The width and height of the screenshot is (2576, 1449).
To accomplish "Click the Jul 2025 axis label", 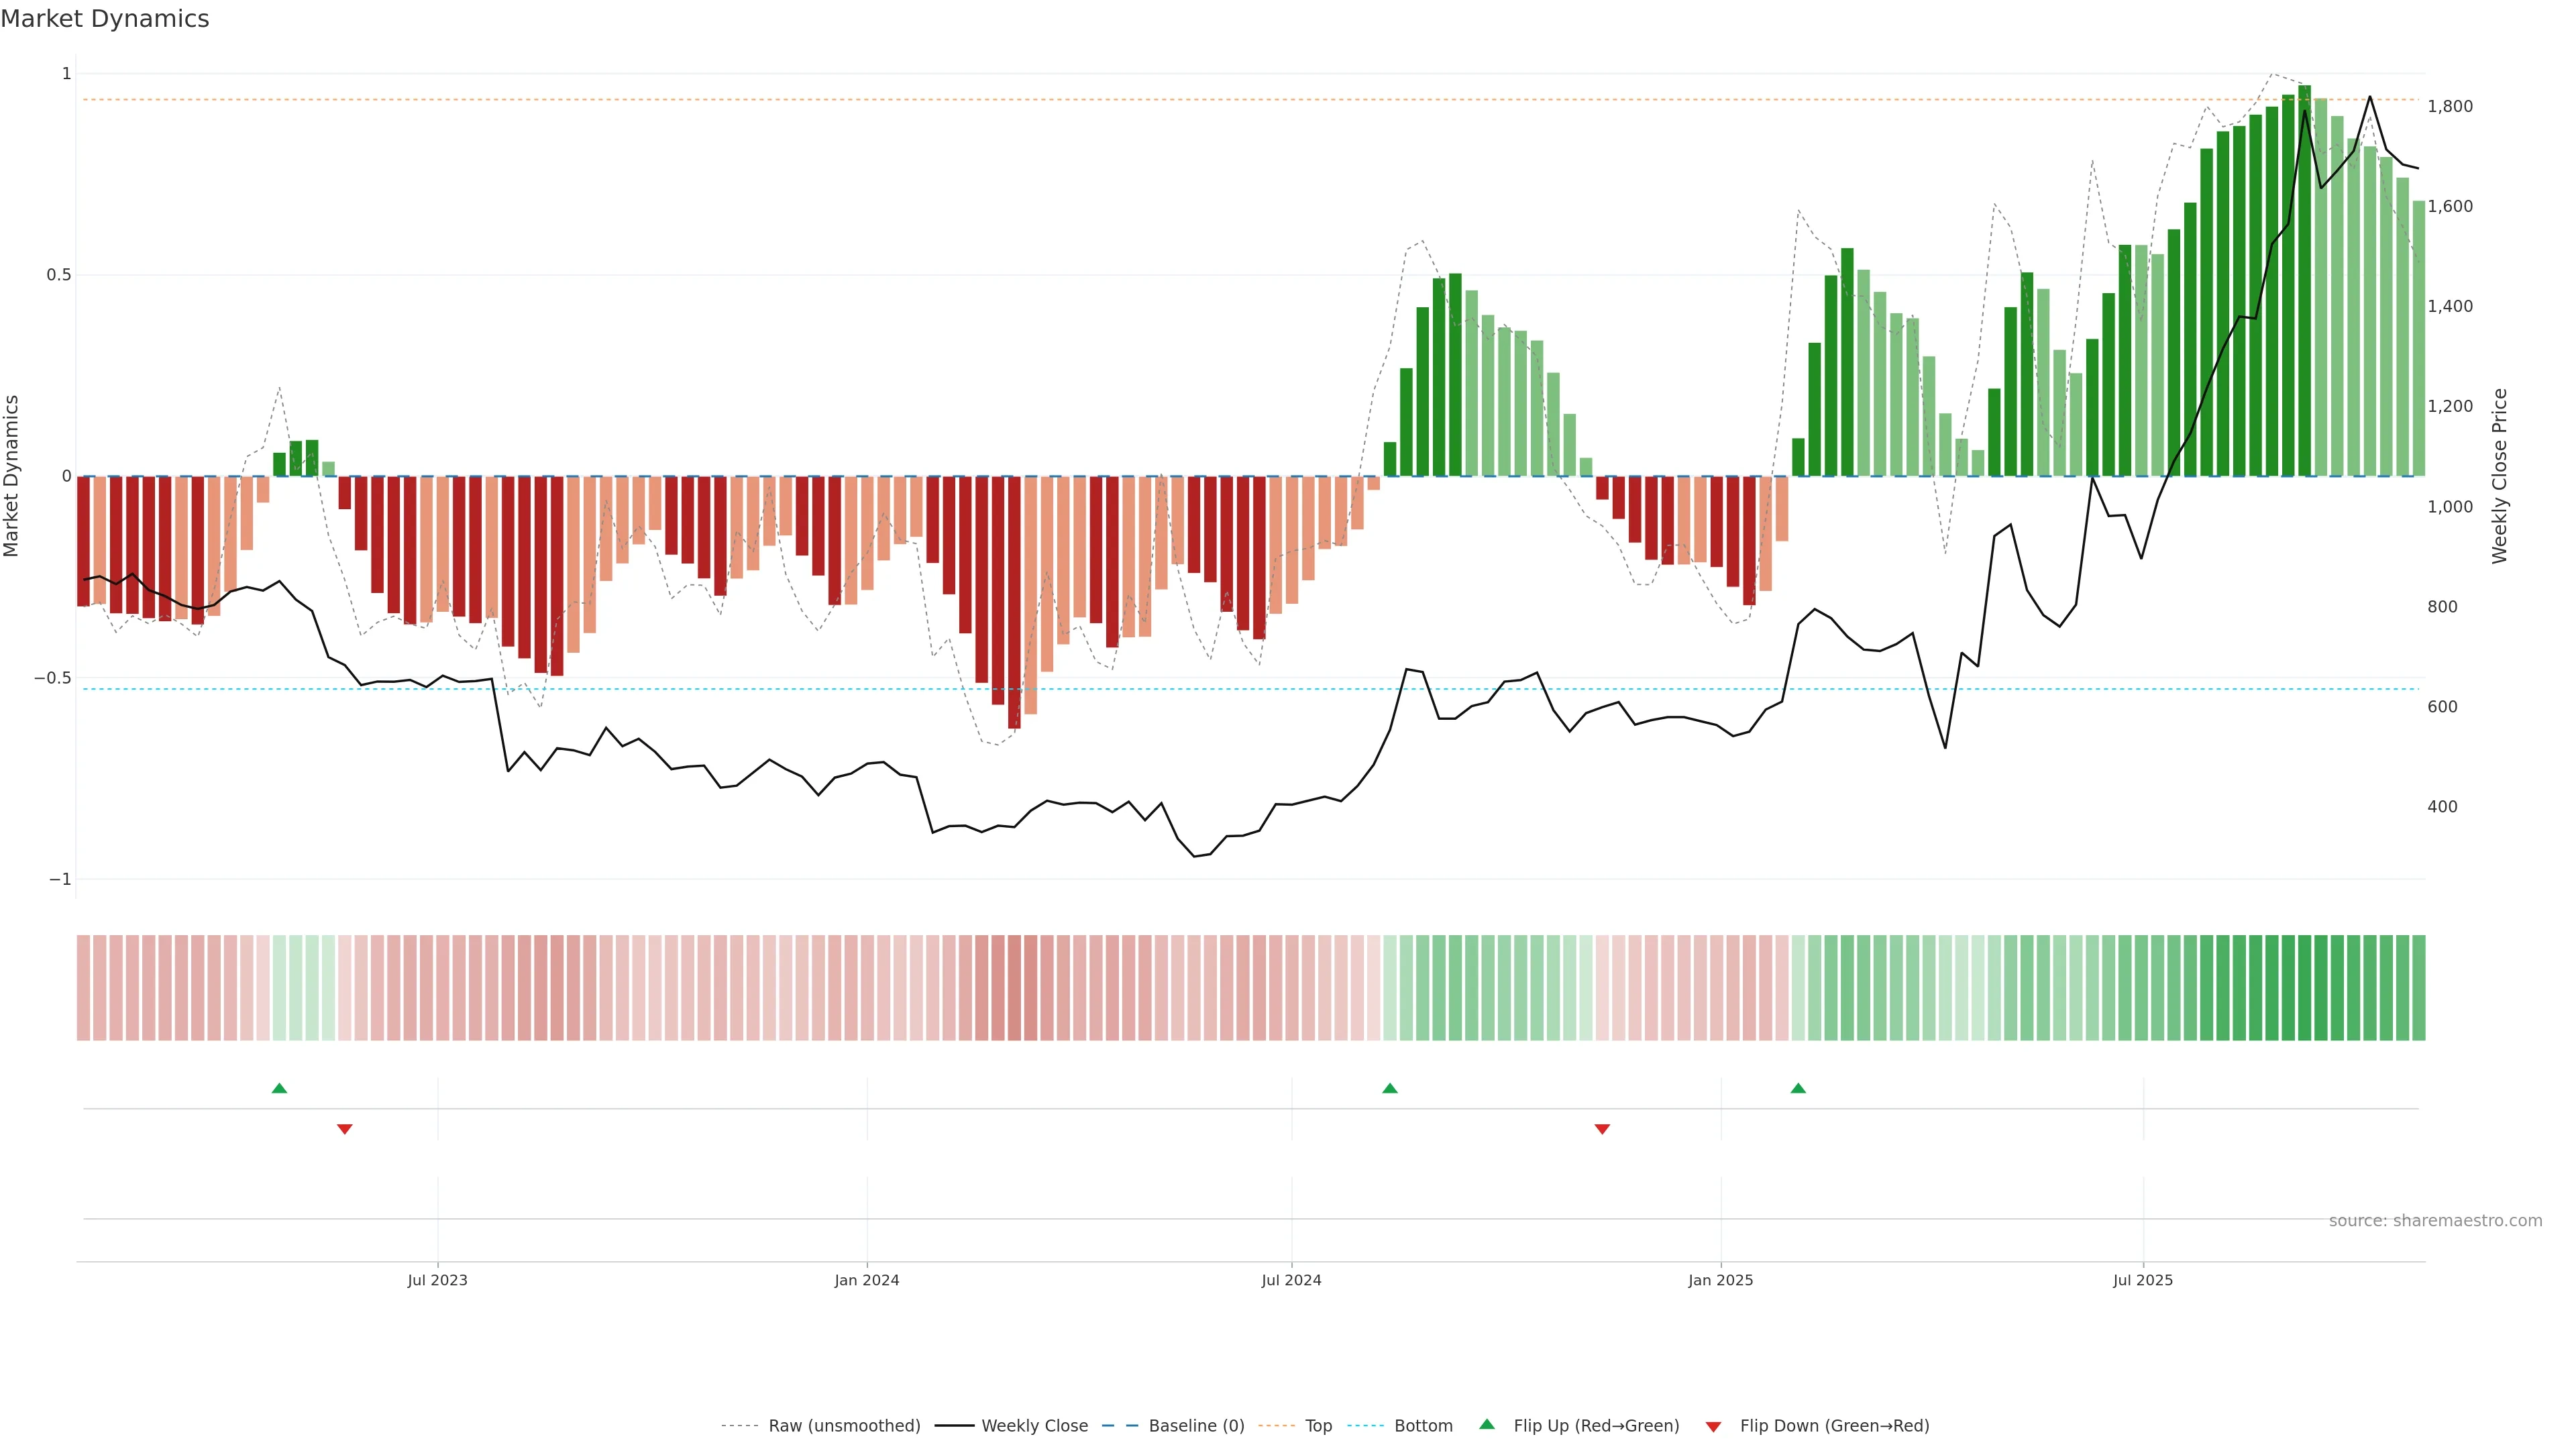I will pyautogui.click(x=2142, y=1280).
